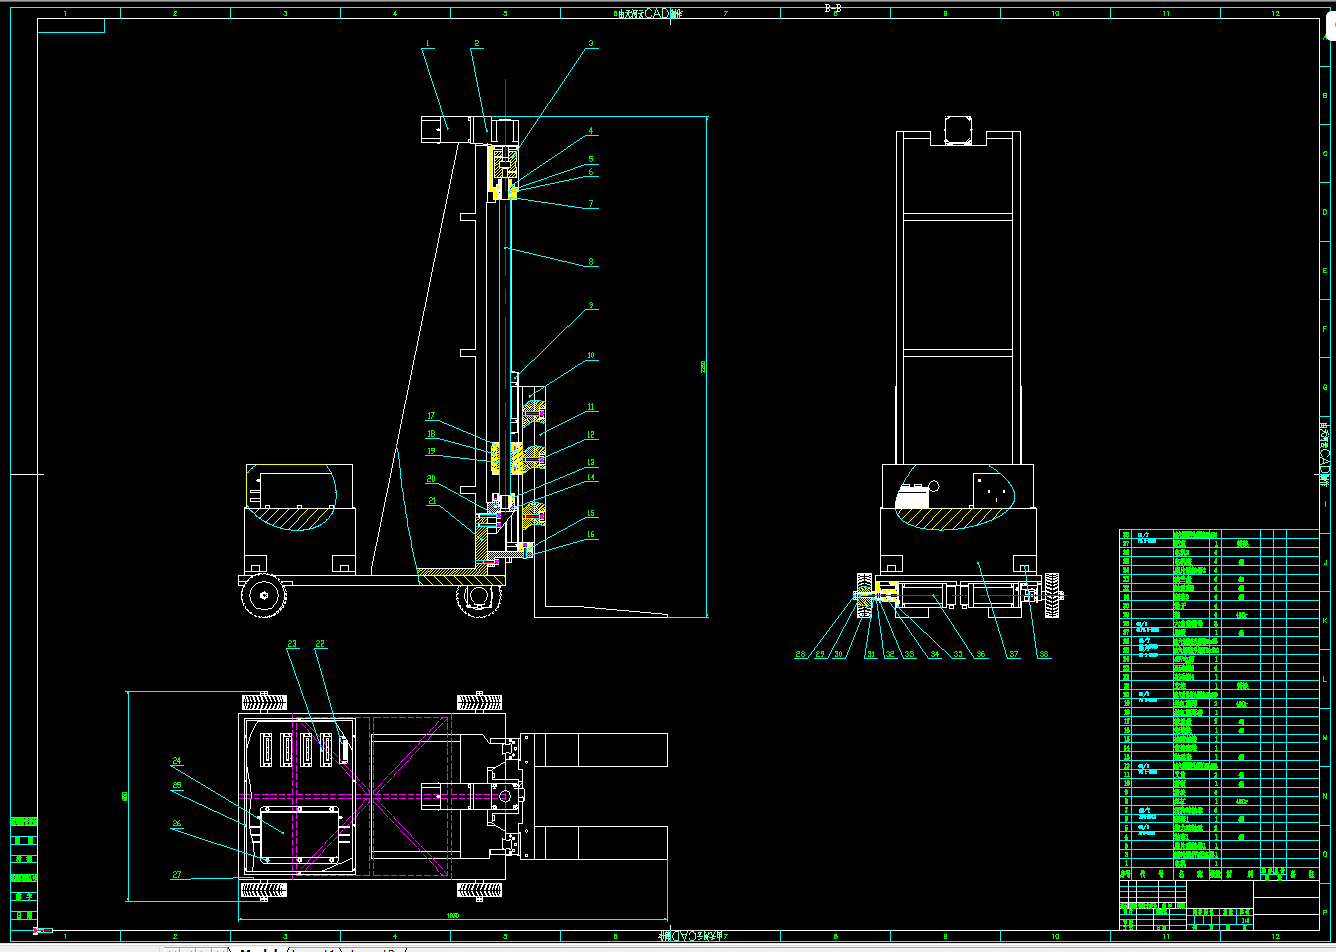Select part callout number 24
The height and width of the screenshot is (952, 1336).
(x=177, y=760)
